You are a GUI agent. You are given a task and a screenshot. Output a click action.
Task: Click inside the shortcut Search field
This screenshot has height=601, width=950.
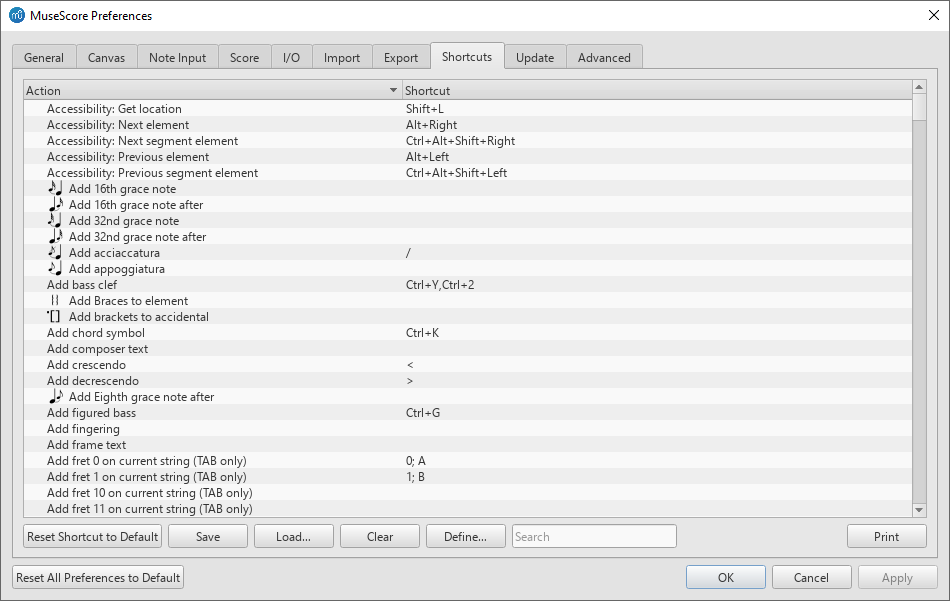click(x=594, y=536)
